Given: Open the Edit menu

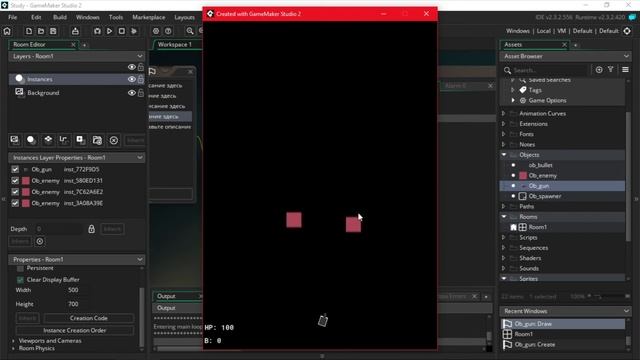Looking at the screenshot, I should pyautogui.click(x=36, y=17).
